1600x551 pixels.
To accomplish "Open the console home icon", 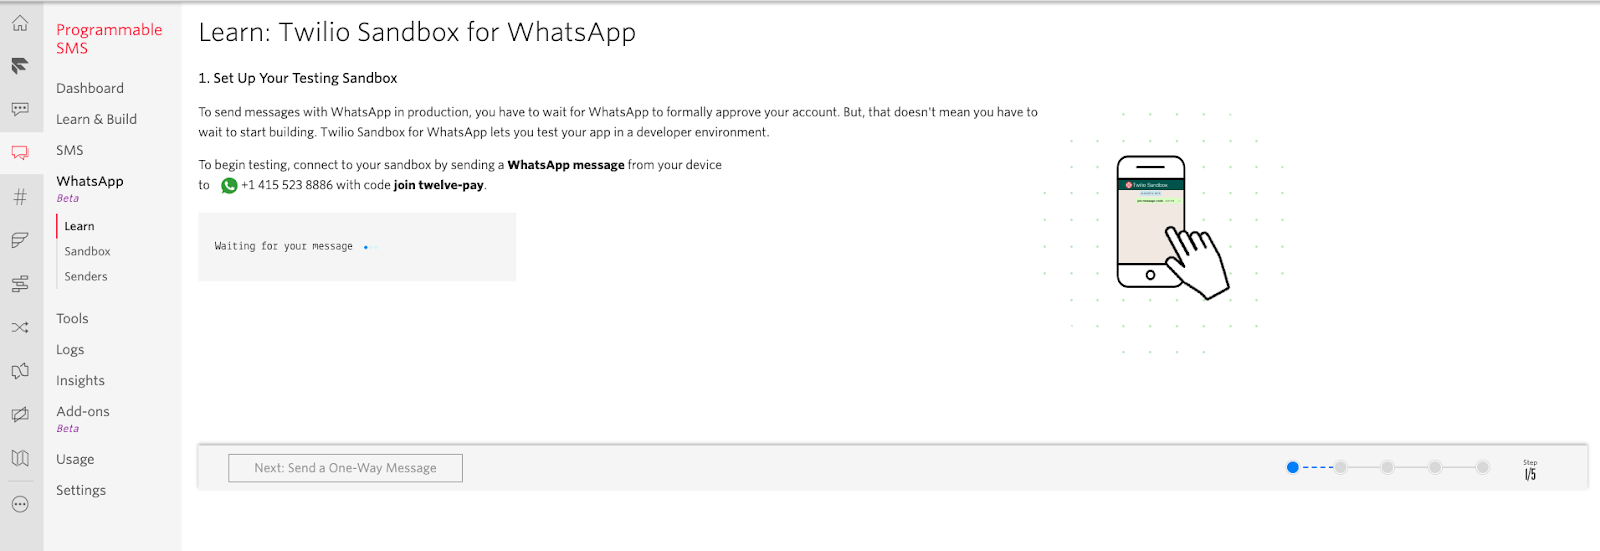I will click(x=20, y=23).
